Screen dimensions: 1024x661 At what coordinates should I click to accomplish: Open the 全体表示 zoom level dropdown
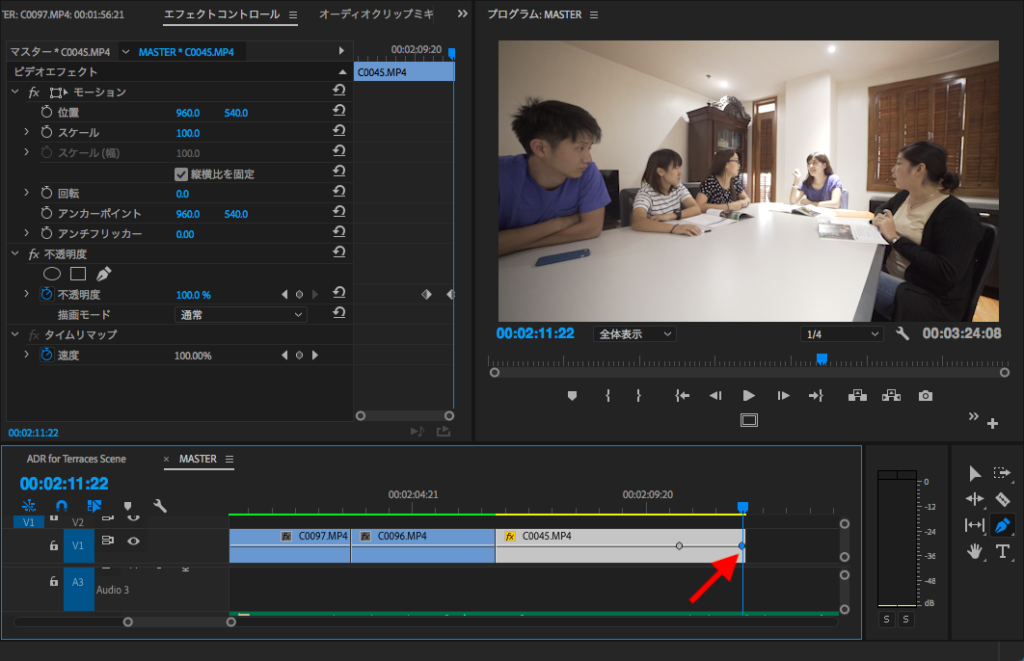tap(634, 334)
